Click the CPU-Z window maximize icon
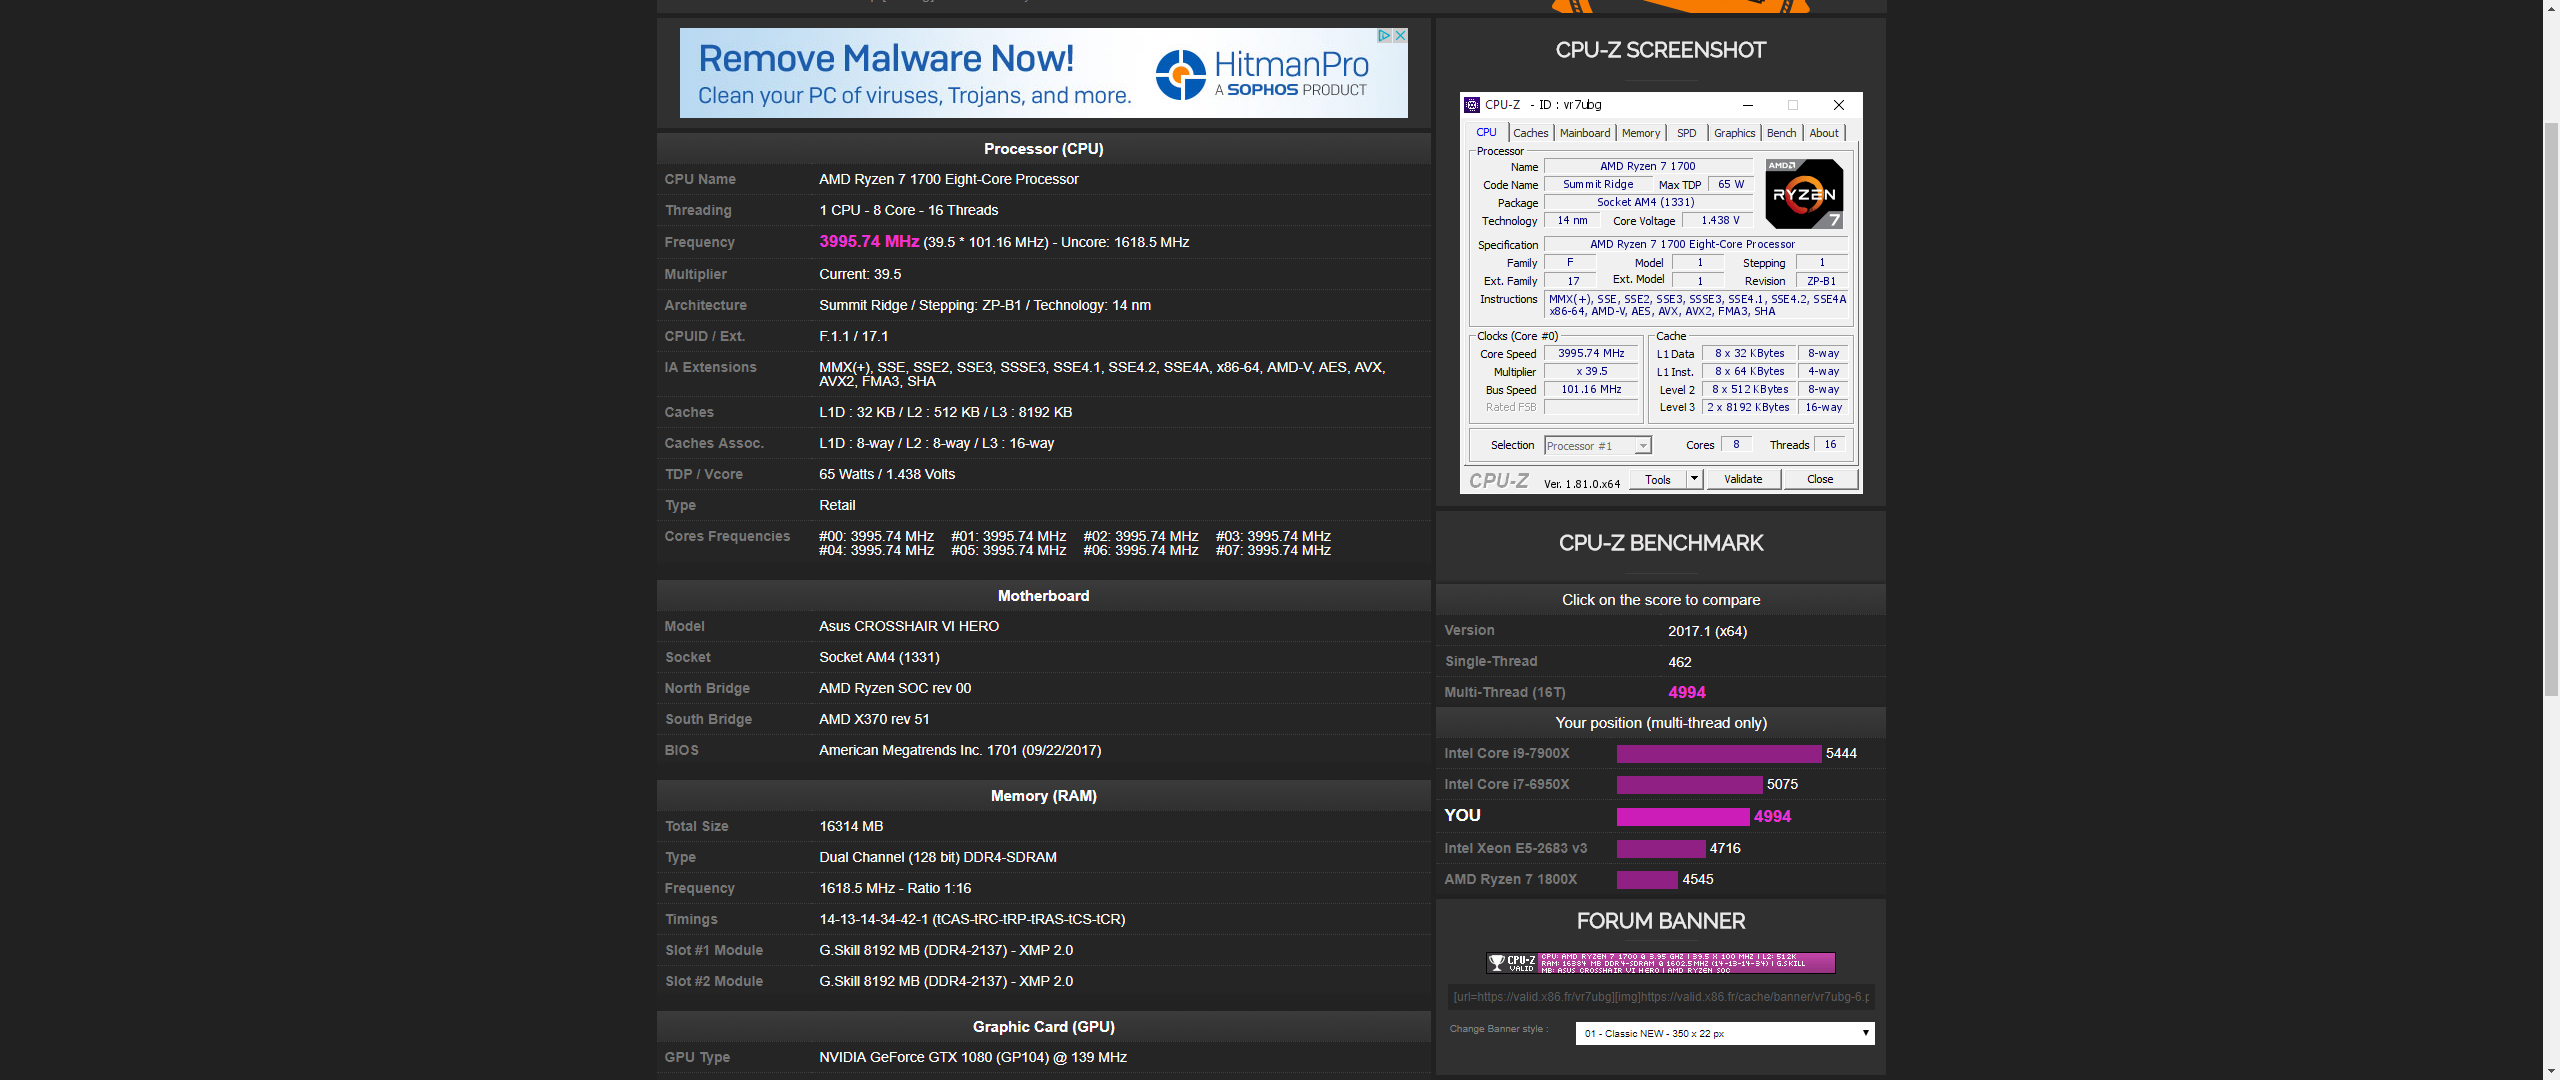This screenshot has height=1080, width=2560. [1793, 105]
